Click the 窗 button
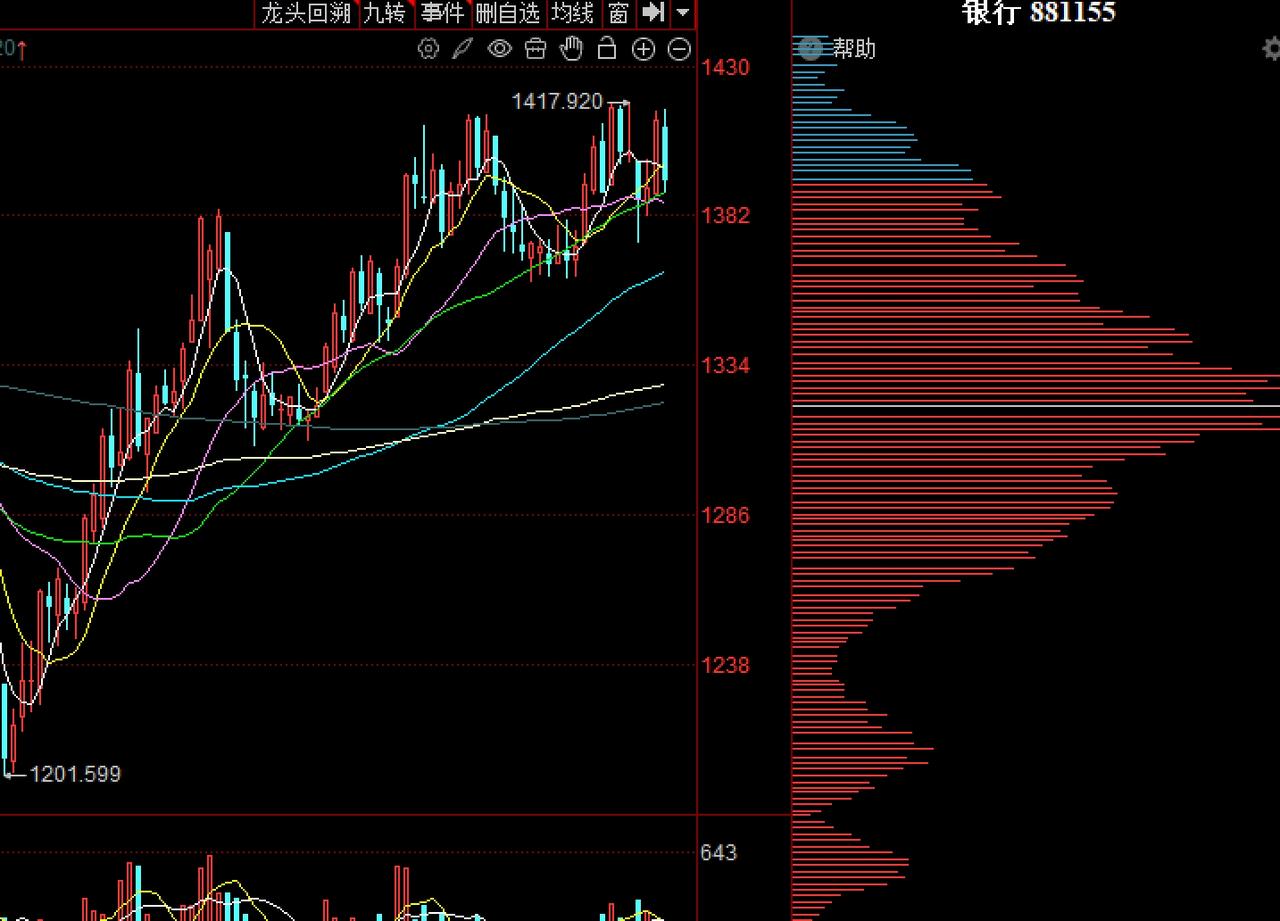1280x921 pixels. [x=618, y=13]
